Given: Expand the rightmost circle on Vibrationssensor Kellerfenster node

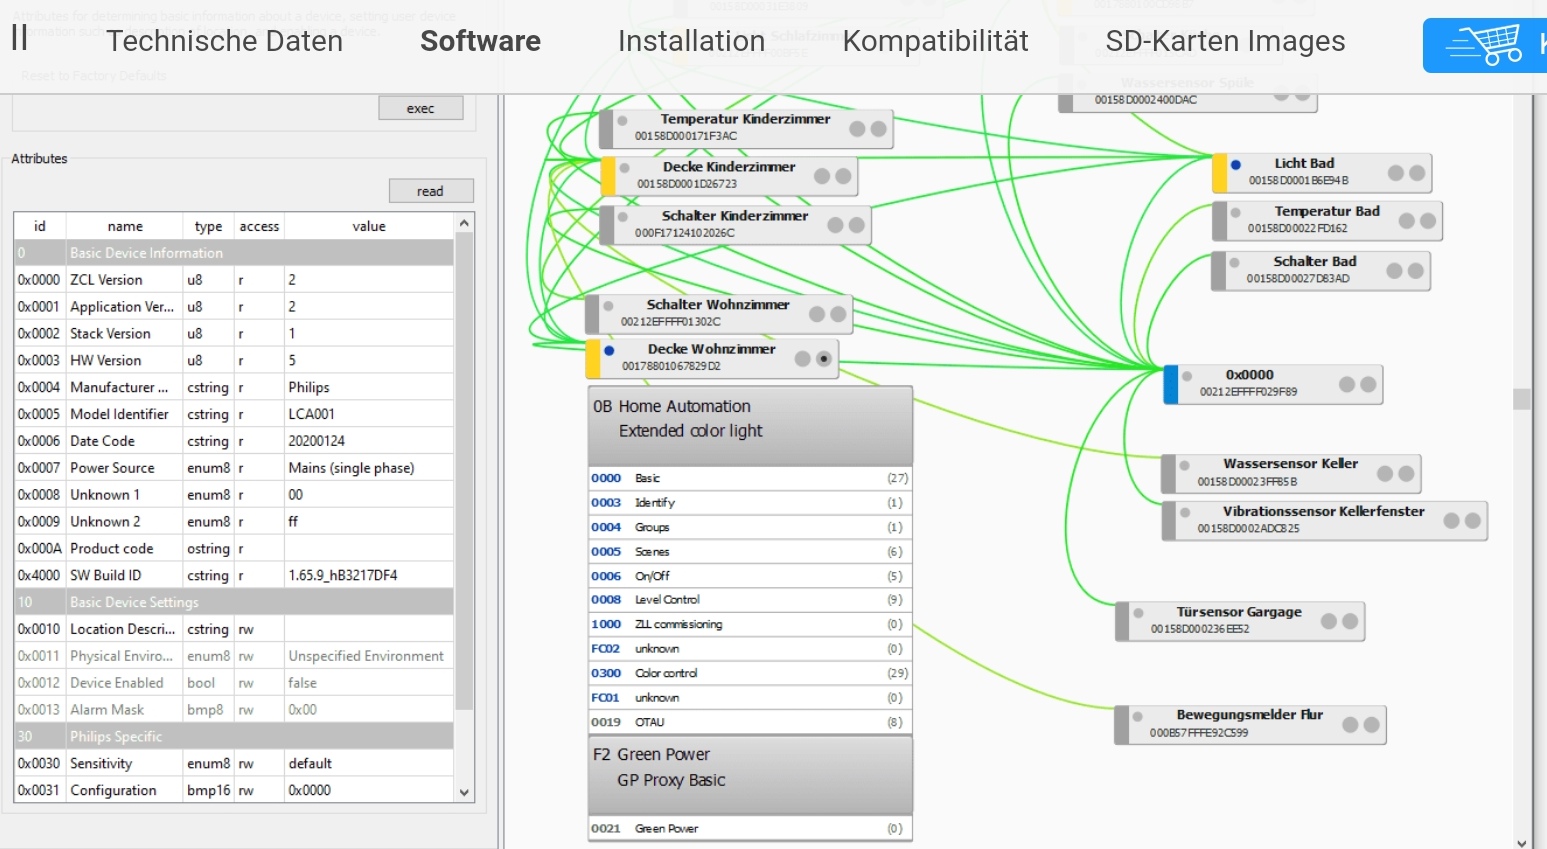Looking at the screenshot, I should coord(1473,520).
